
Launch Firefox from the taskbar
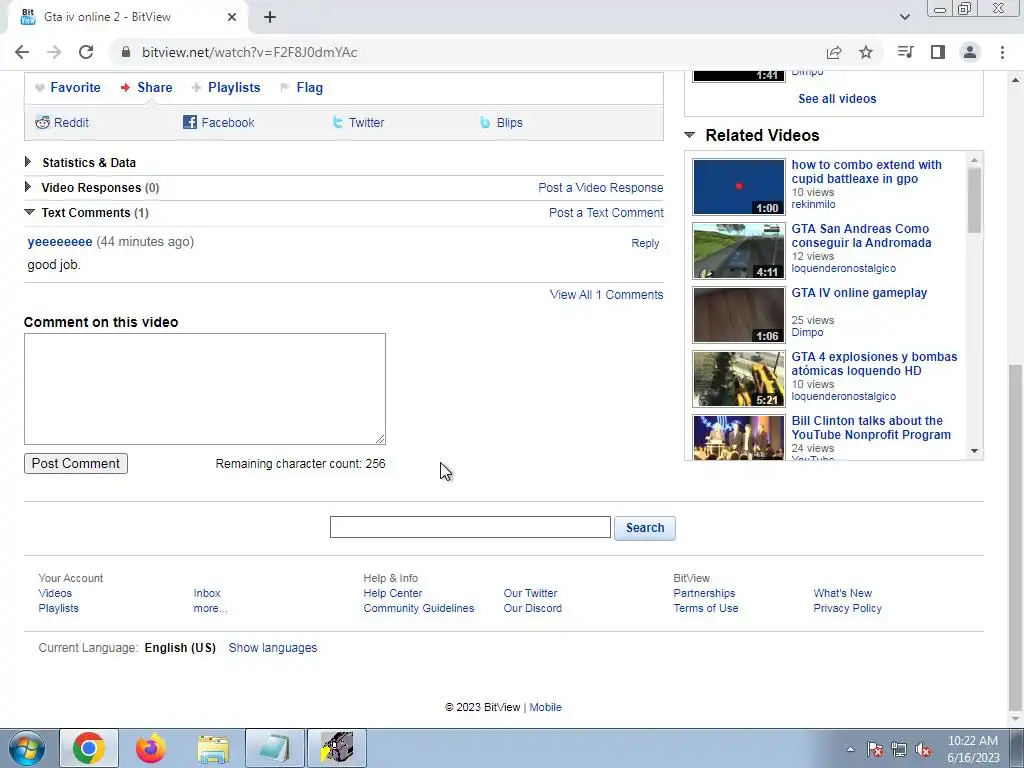point(151,748)
